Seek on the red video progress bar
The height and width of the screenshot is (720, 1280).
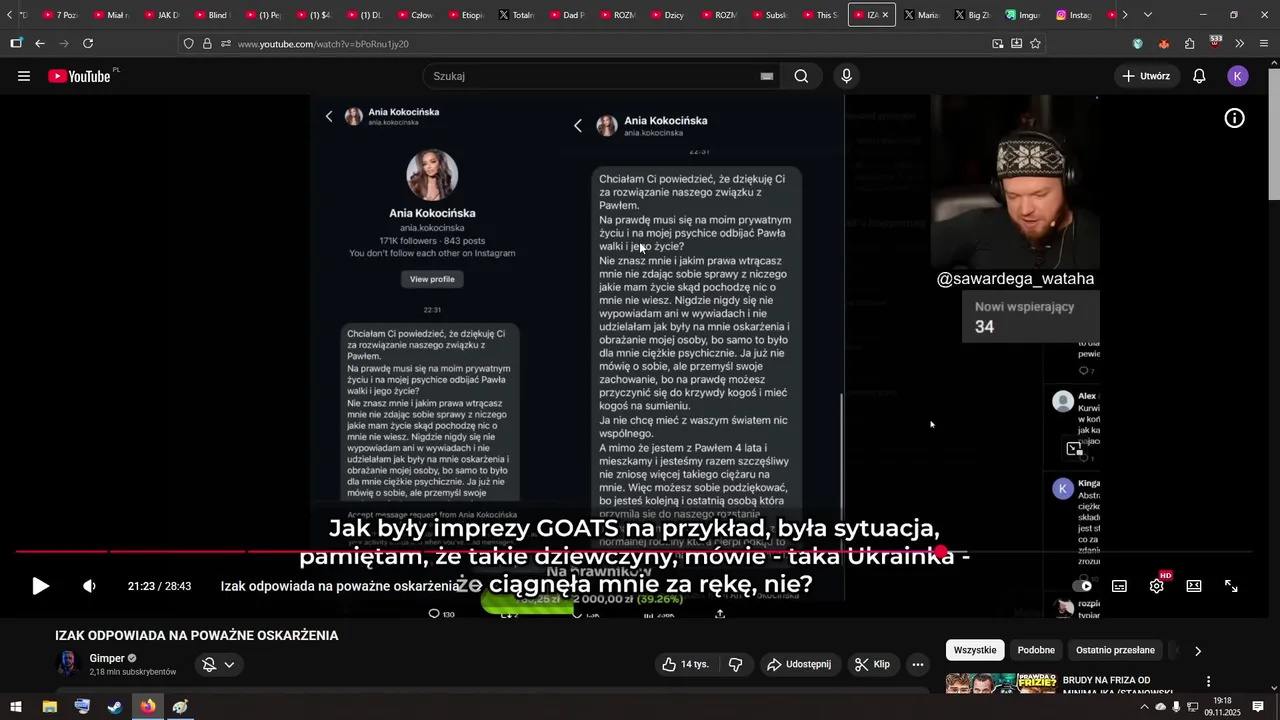(632, 552)
